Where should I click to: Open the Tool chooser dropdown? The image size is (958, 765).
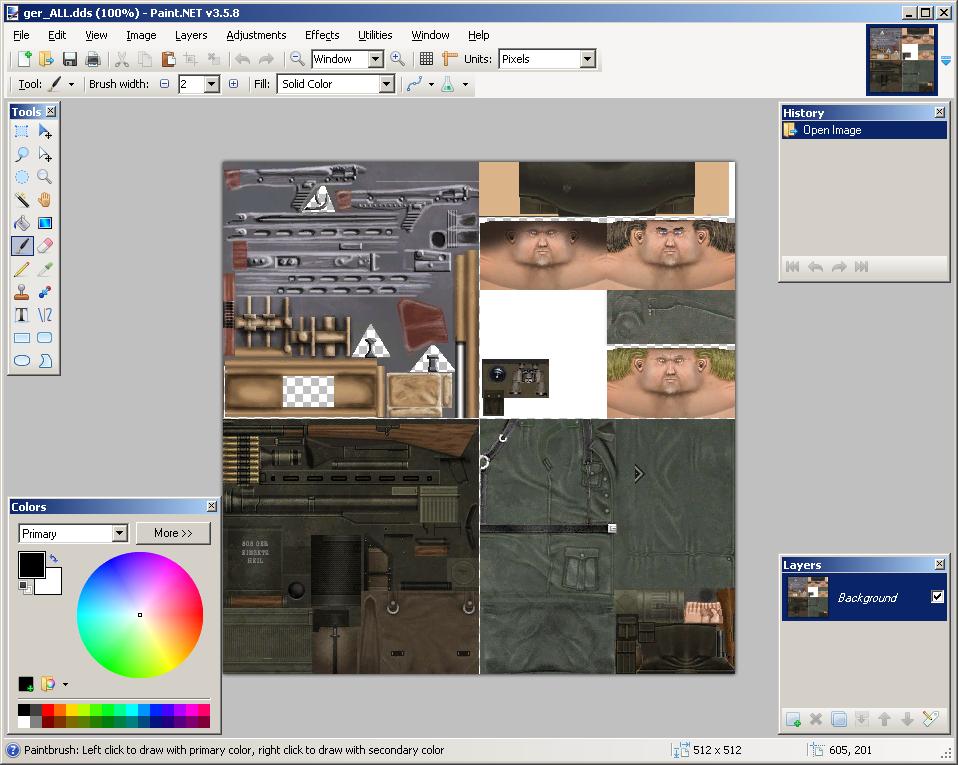(71, 84)
